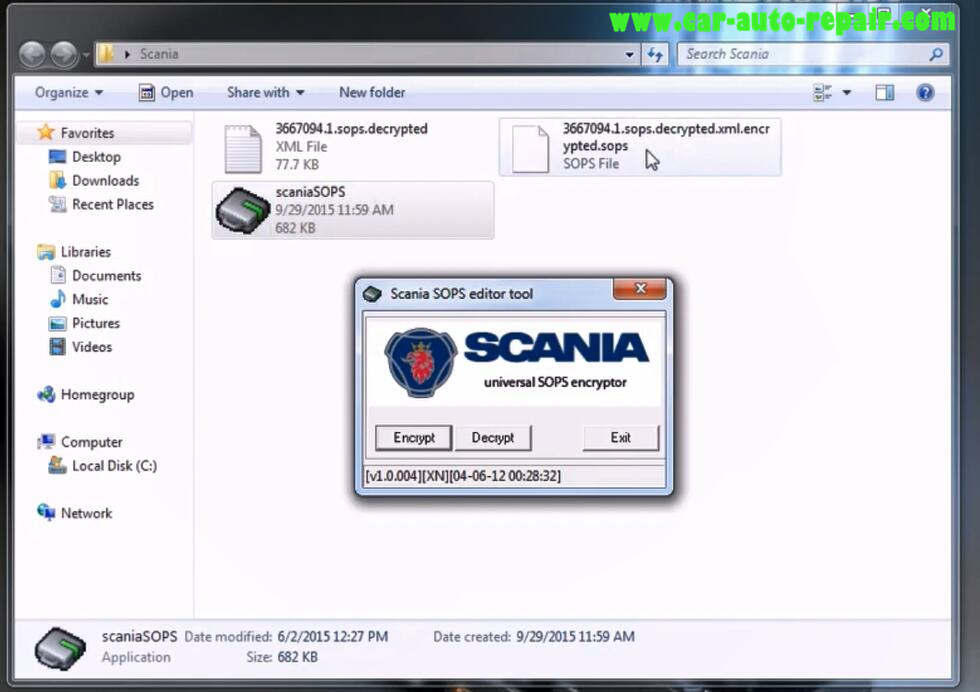The image size is (980, 692).
Task: Click the Pictures icon in the sidebar
Action: [x=58, y=323]
